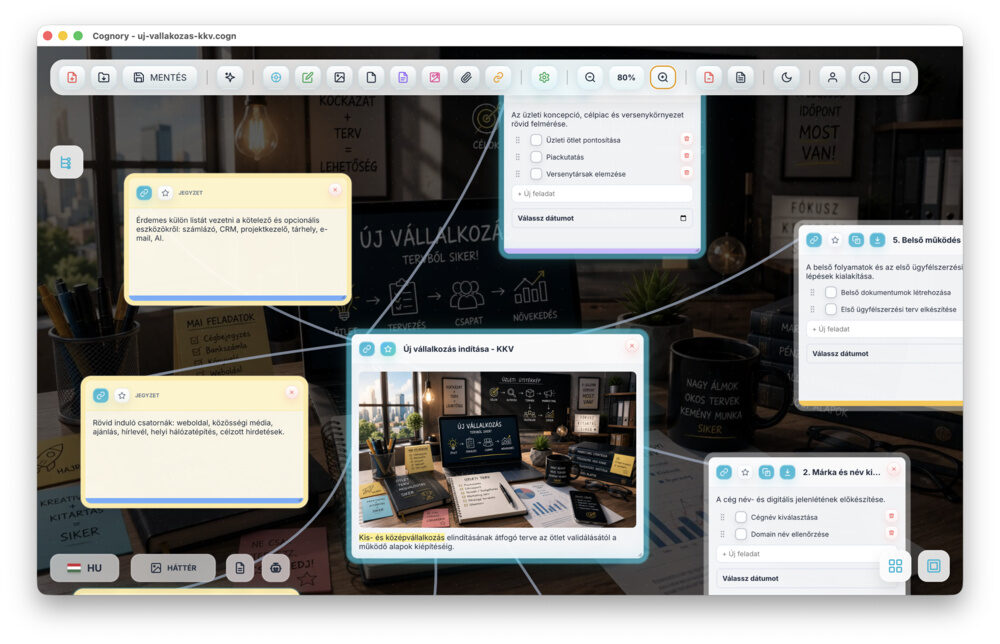Click the attachment paperclip icon in toolbar
This screenshot has height=644, width=1000.
[x=466, y=77]
